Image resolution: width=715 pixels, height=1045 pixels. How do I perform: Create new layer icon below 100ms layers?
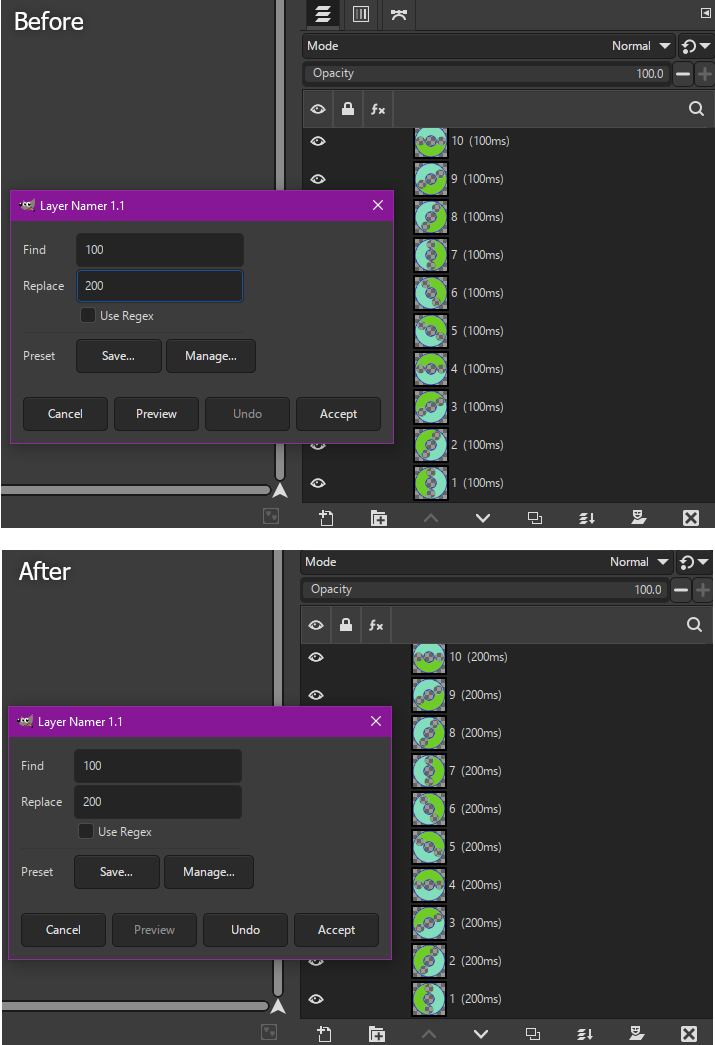coord(326,518)
